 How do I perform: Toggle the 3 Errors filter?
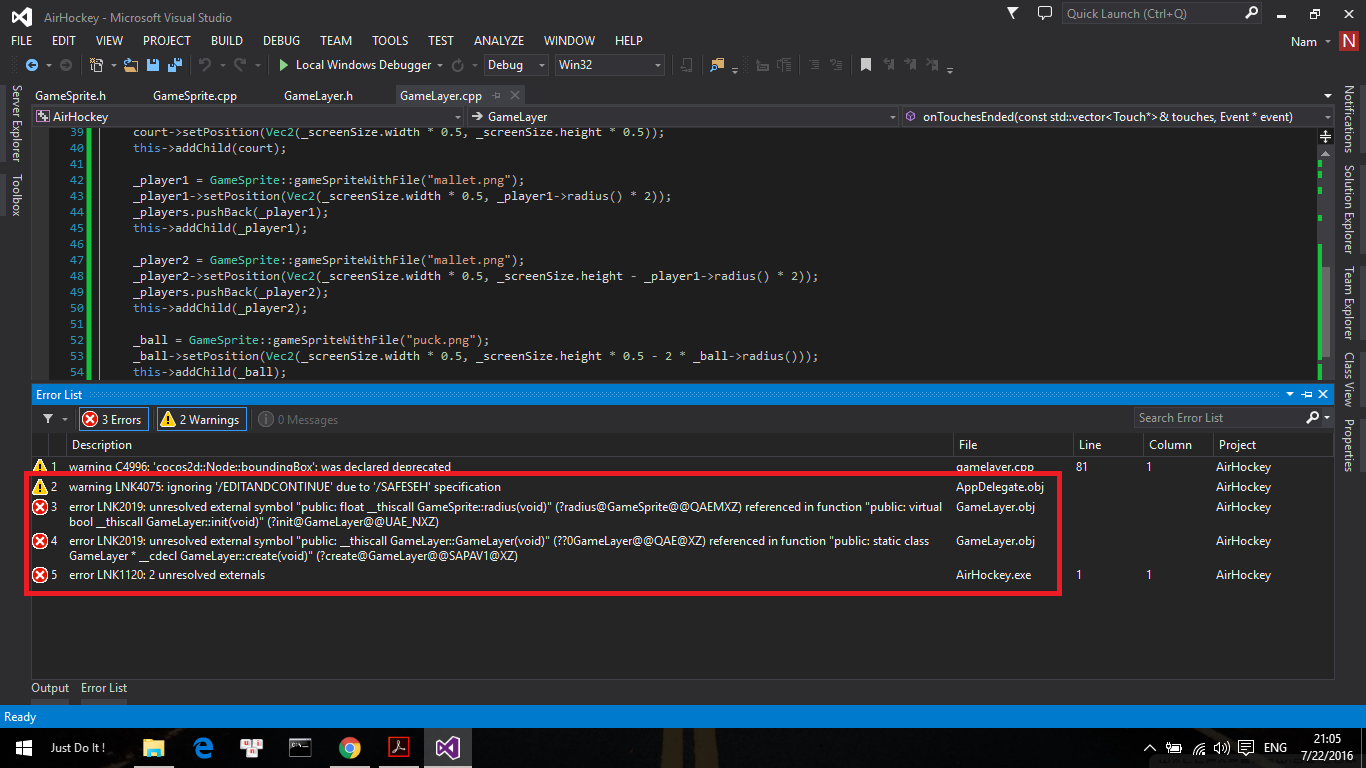coord(113,419)
